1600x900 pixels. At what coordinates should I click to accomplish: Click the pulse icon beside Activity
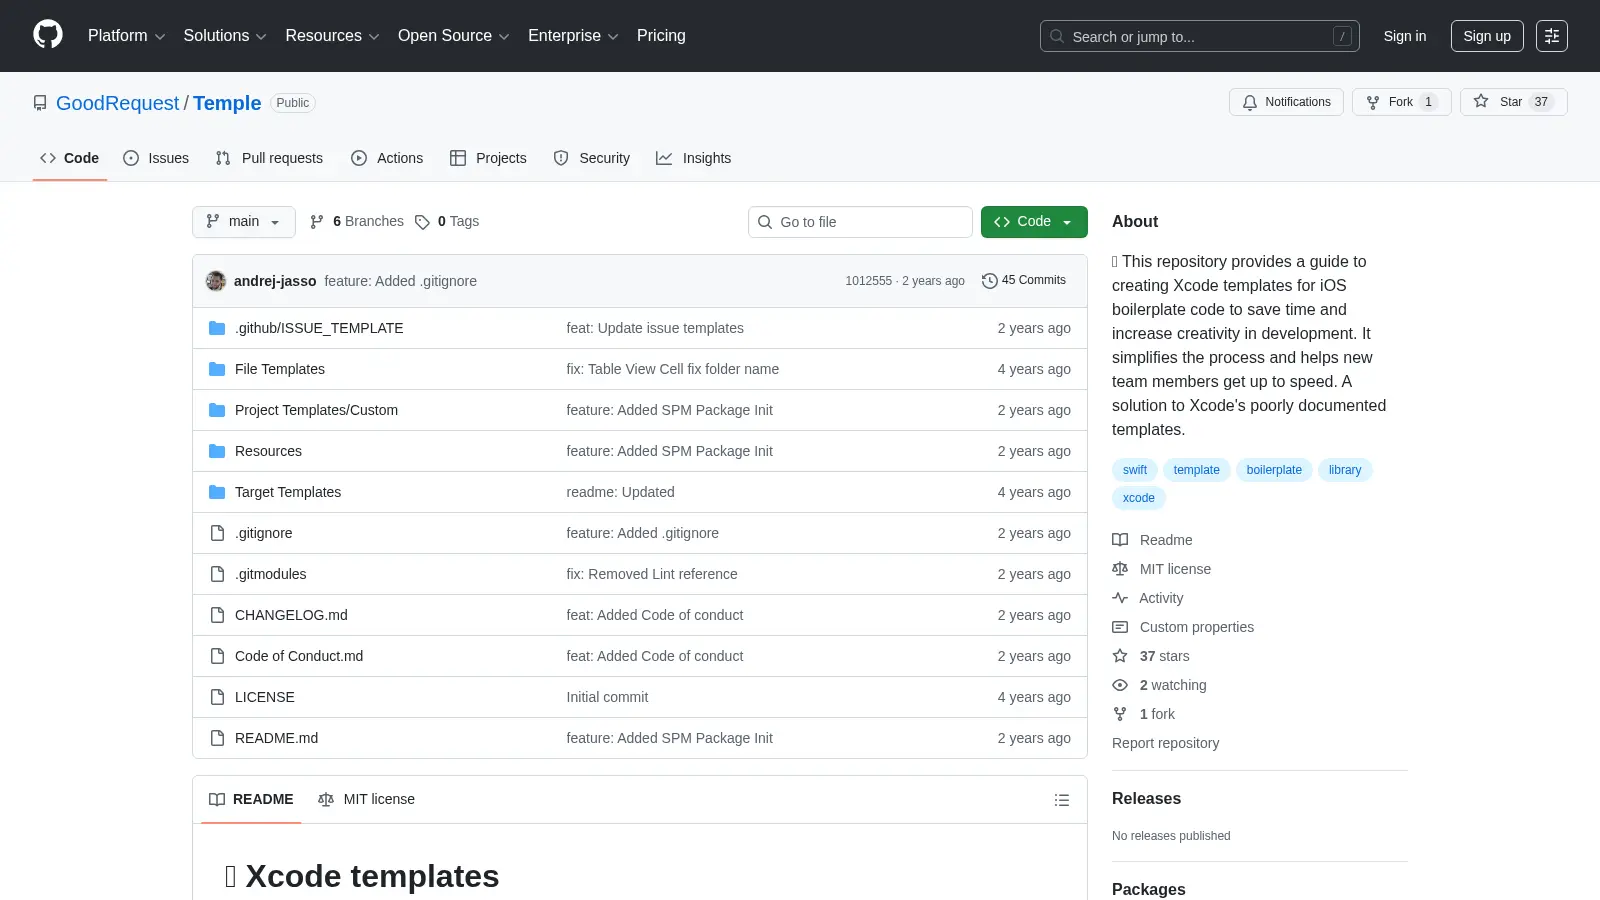(1120, 598)
